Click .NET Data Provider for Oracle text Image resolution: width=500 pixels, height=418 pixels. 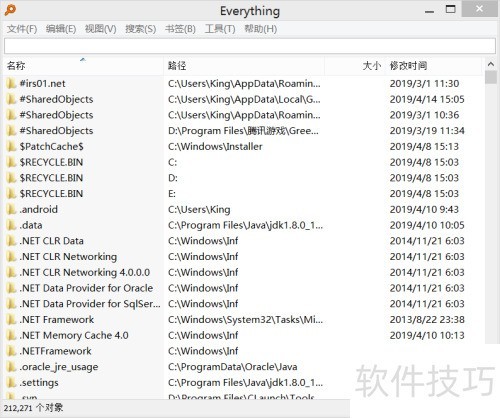[86, 288]
